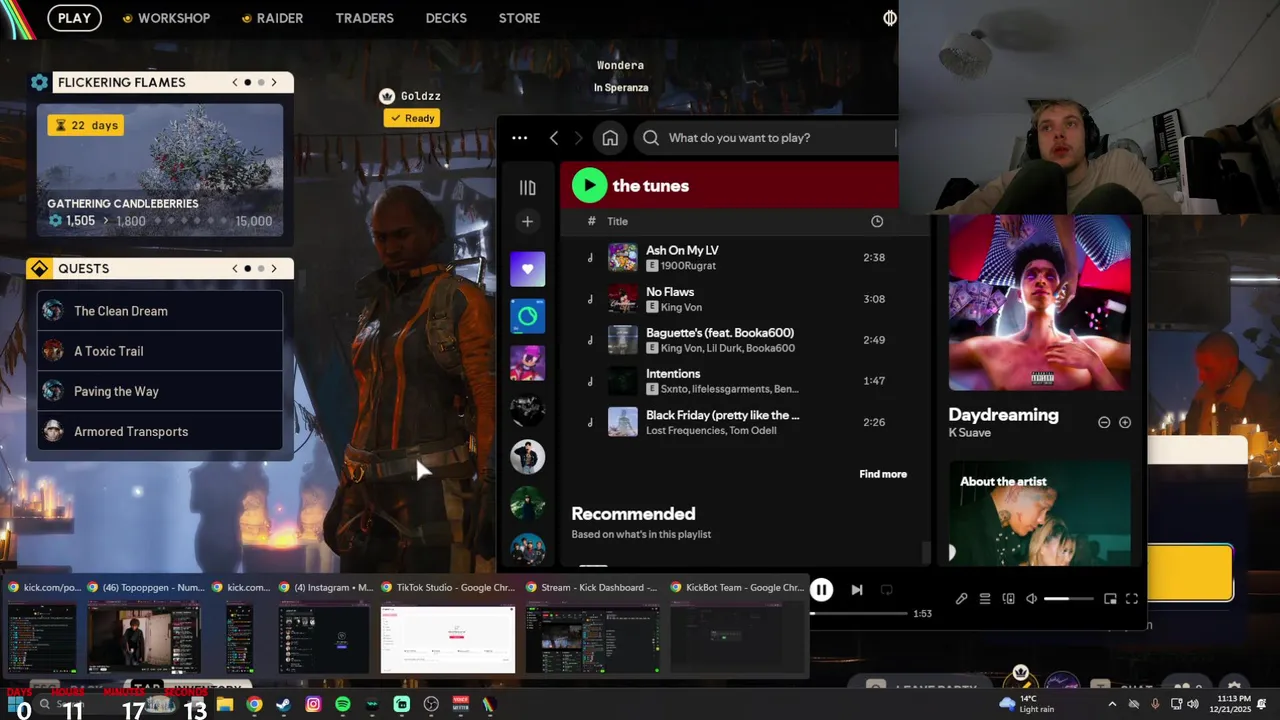1280x720 pixels.
Task: Click the Ready status under Goldzz
Action: (x=413, y=118)
